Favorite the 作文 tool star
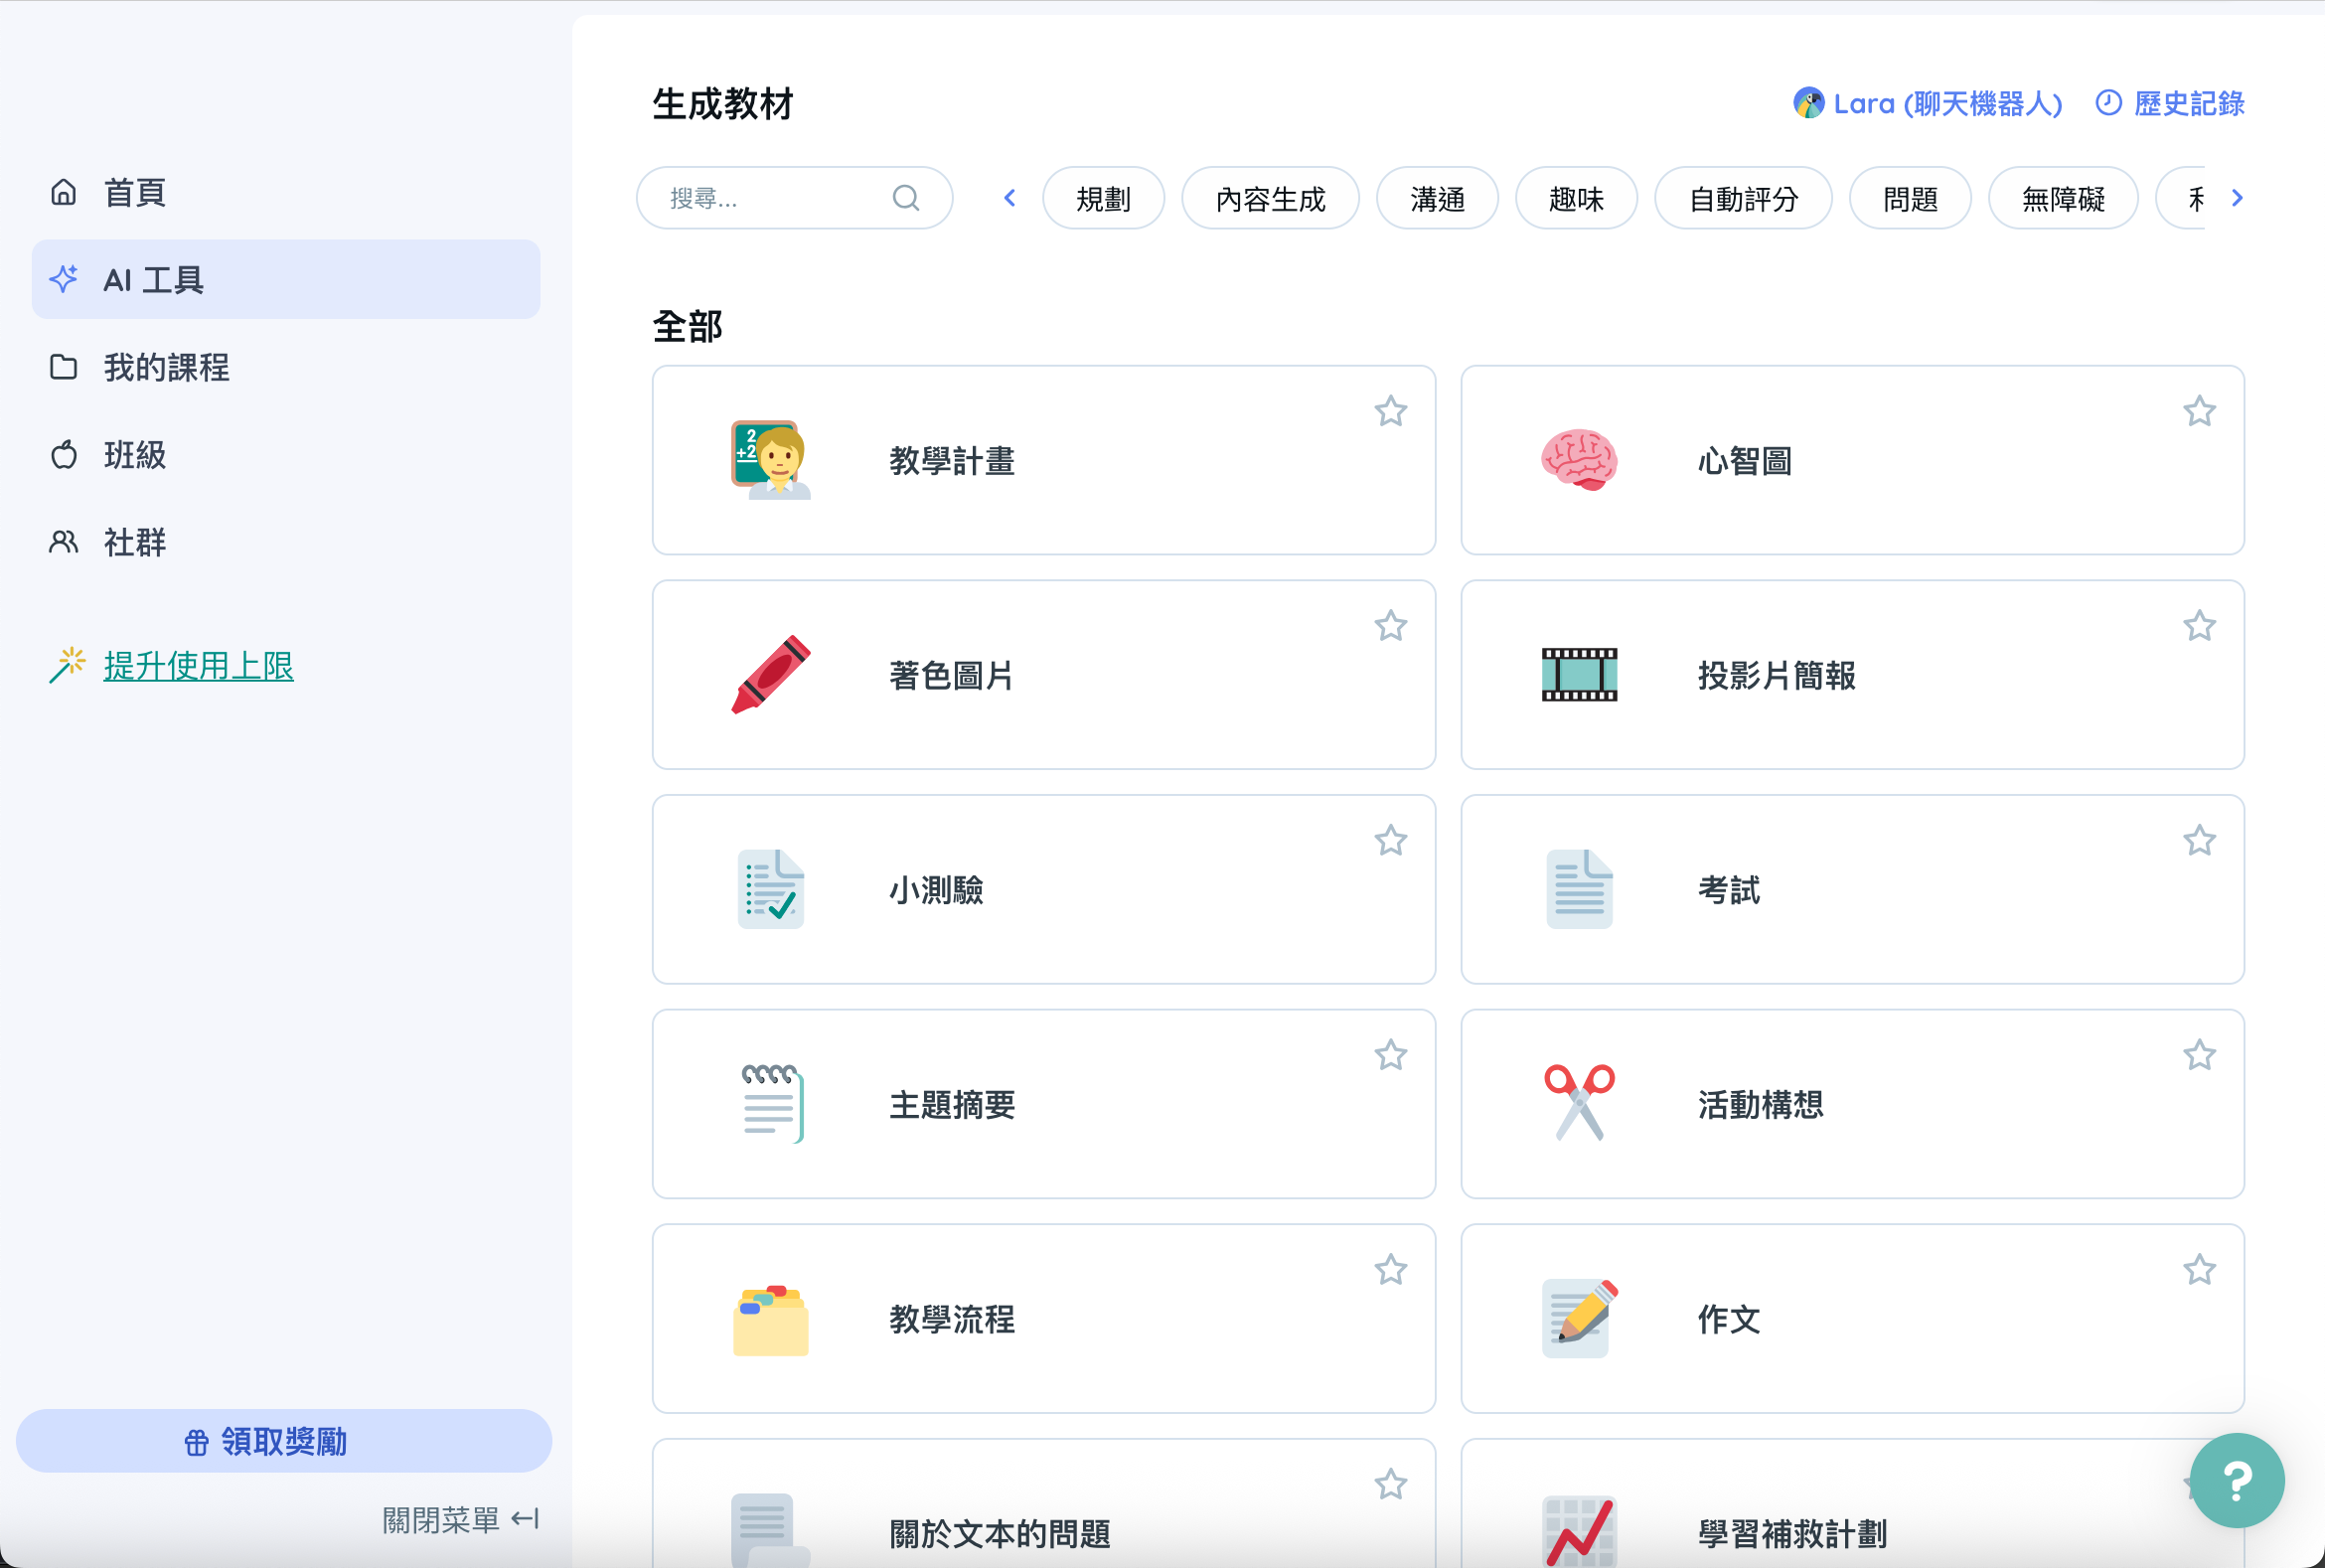Screen dimensions: 2325x1568 click(x=2199, y=1270)
